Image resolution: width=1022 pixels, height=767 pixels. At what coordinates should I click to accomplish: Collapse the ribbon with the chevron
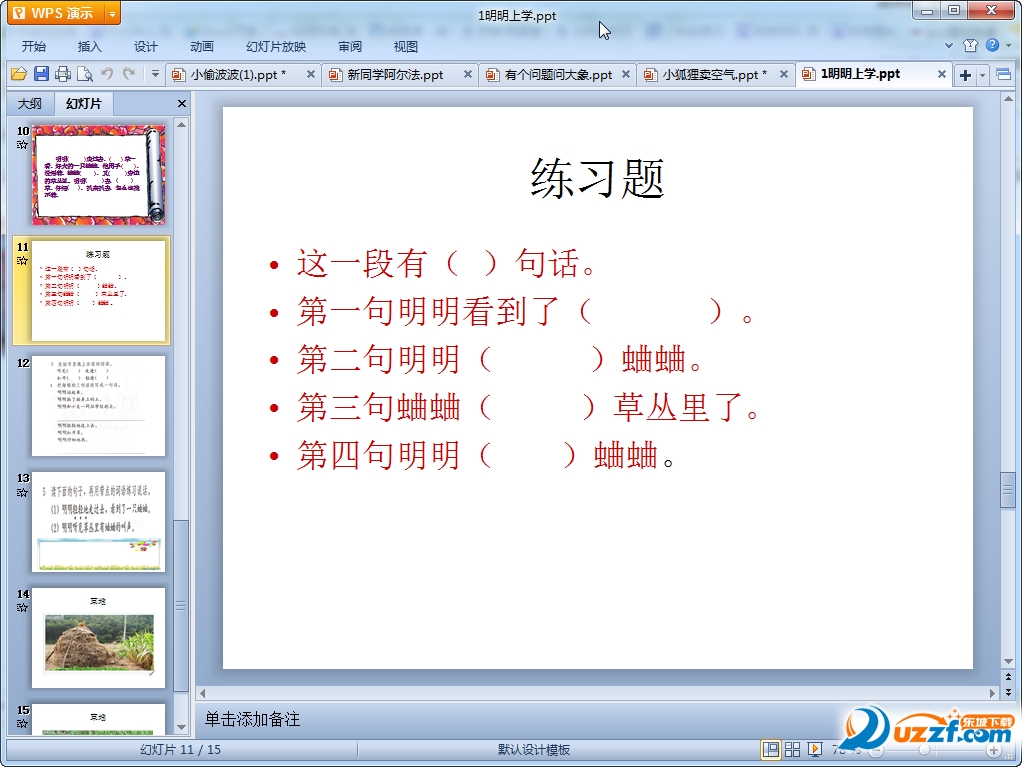(x=949, y=46)
